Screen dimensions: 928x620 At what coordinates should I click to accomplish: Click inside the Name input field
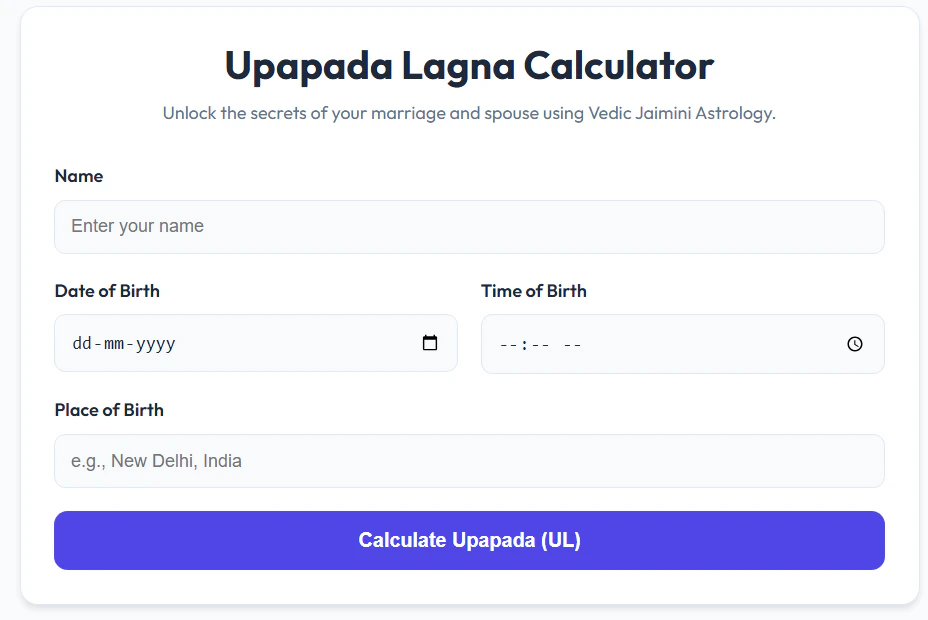click(469, 226)
